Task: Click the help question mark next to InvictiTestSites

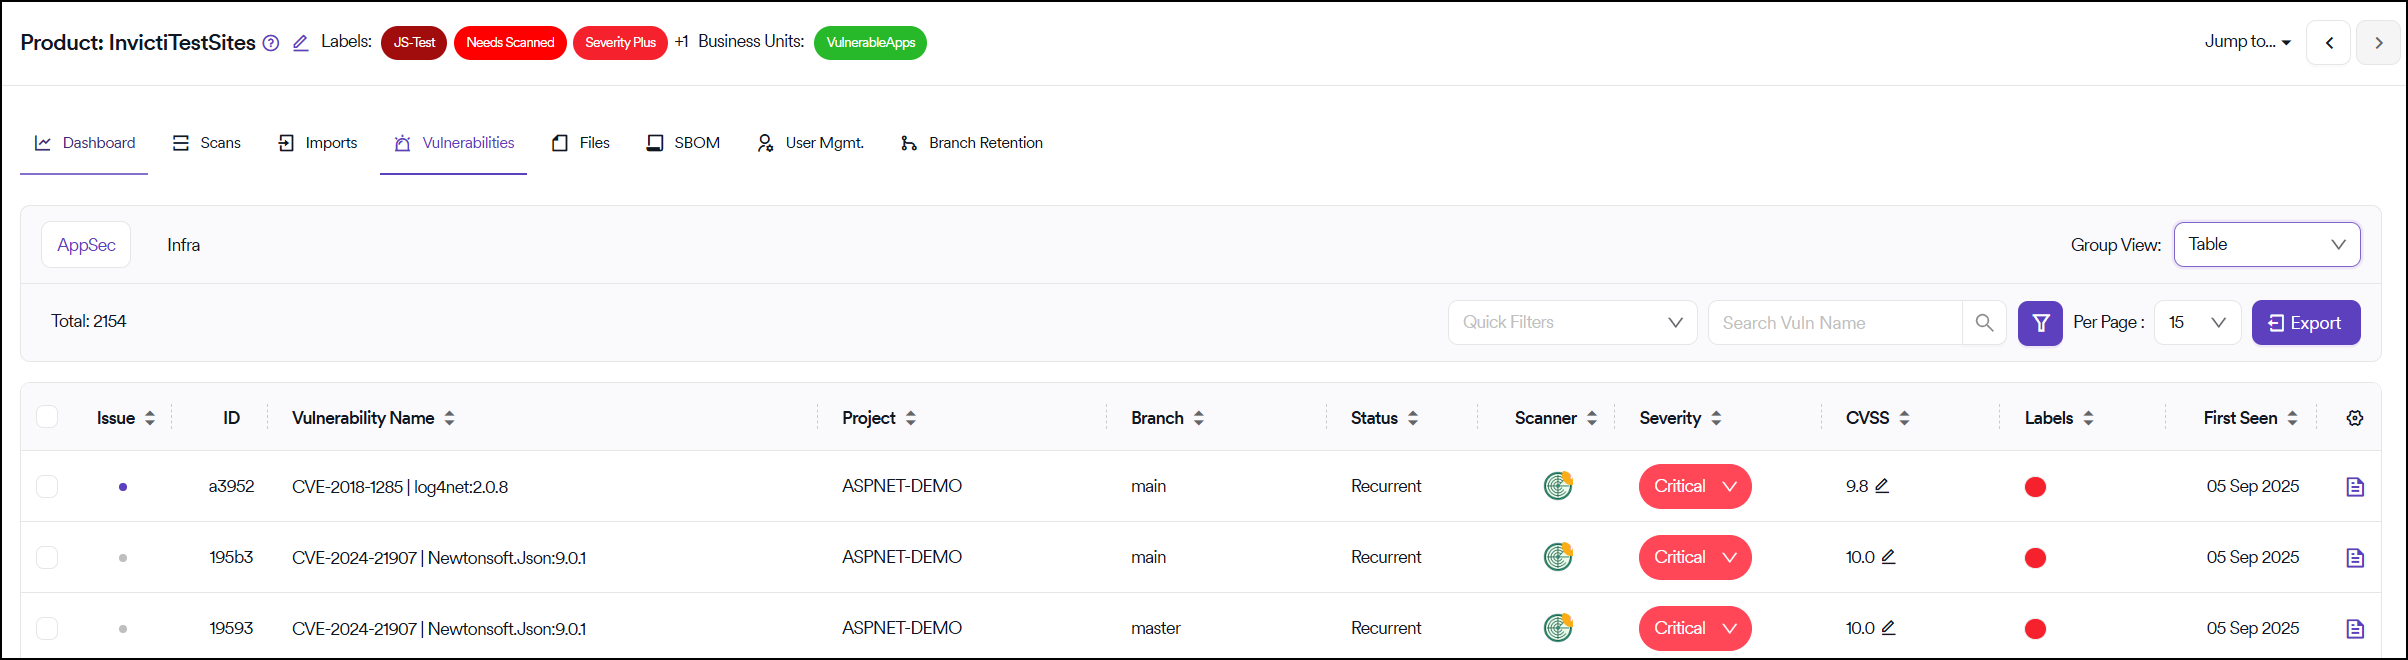Action: 271,43
